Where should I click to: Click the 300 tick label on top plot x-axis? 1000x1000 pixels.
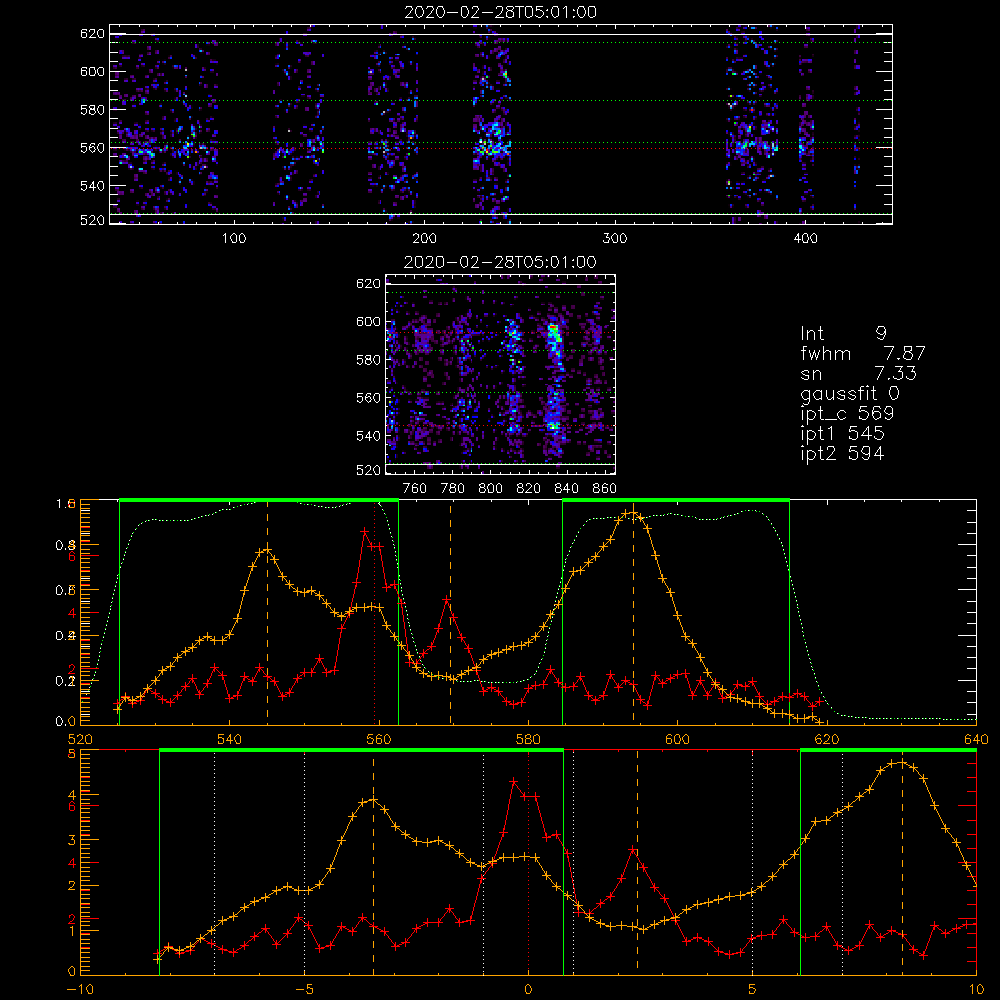click(x=615, y=239)
